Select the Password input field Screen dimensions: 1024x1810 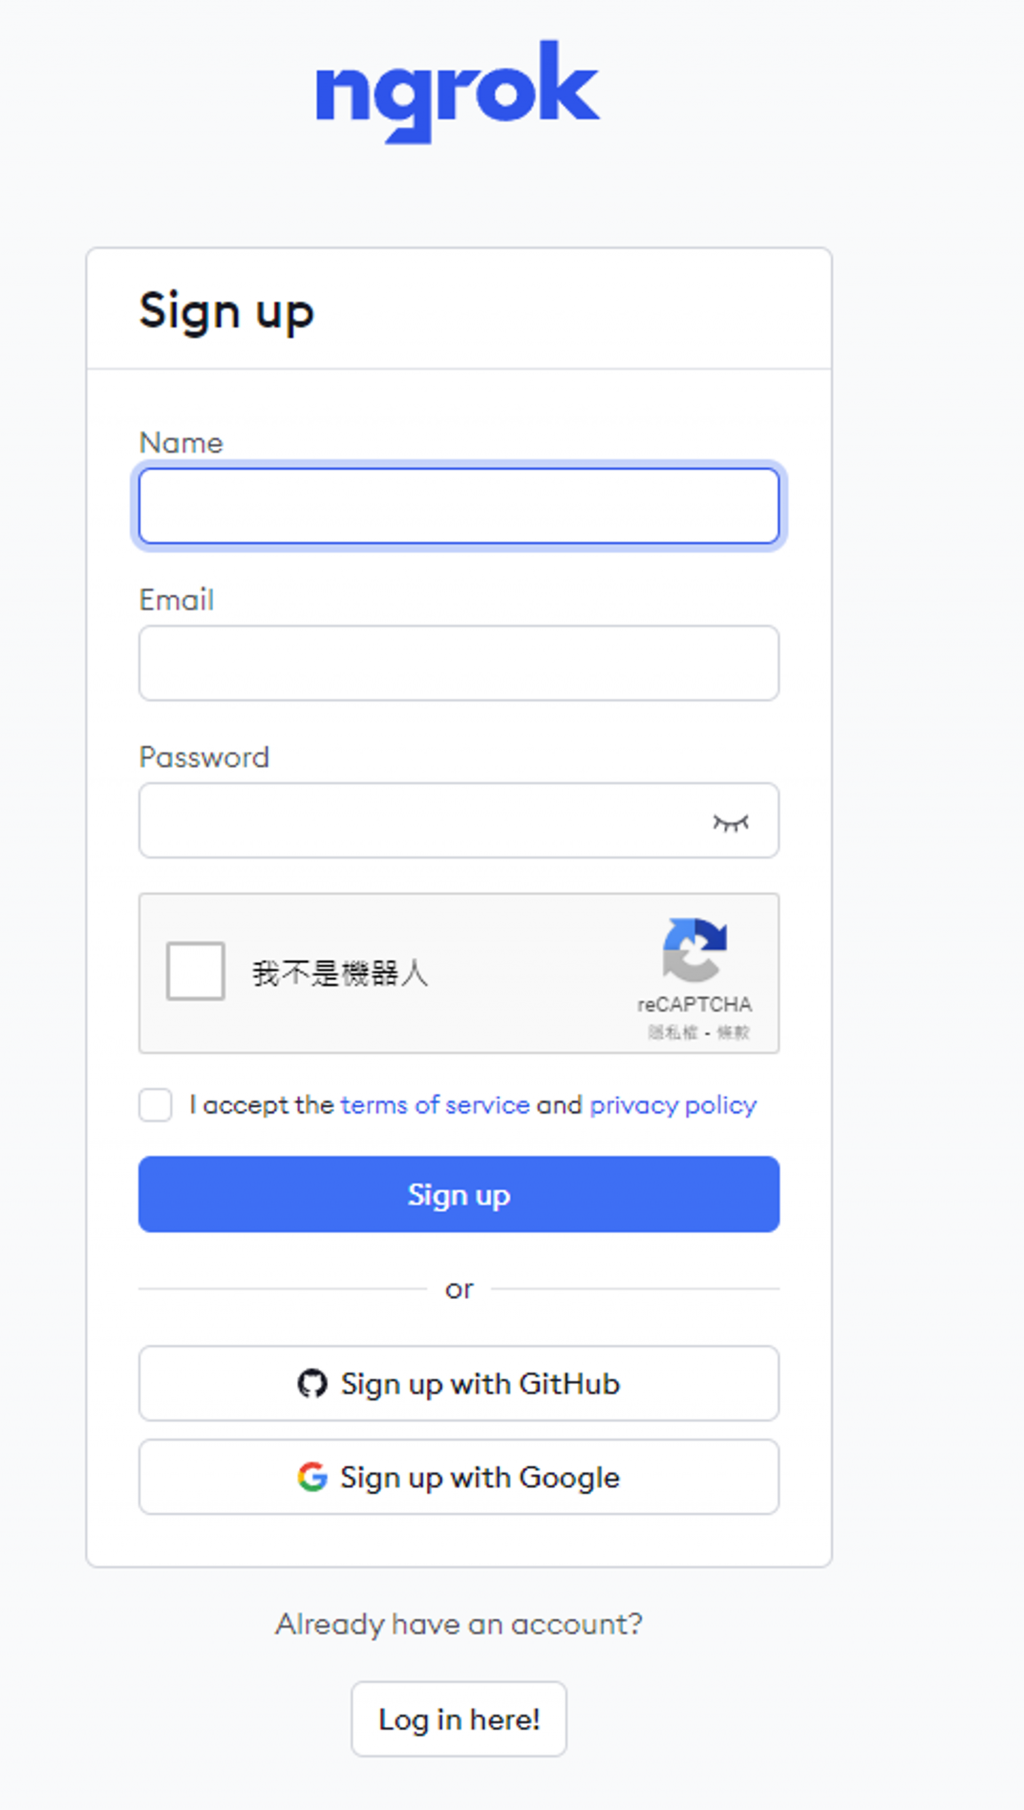tap(459, 820)
